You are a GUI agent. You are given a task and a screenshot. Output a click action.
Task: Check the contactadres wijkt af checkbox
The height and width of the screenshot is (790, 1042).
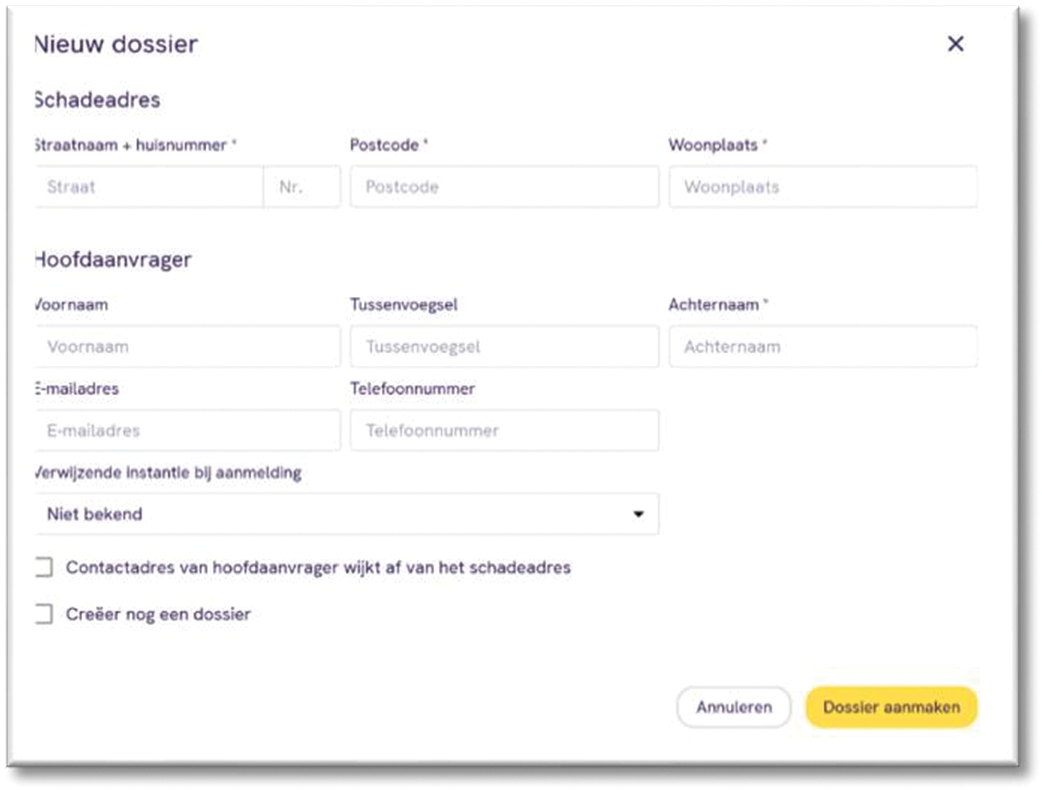[x=42, y=567]
